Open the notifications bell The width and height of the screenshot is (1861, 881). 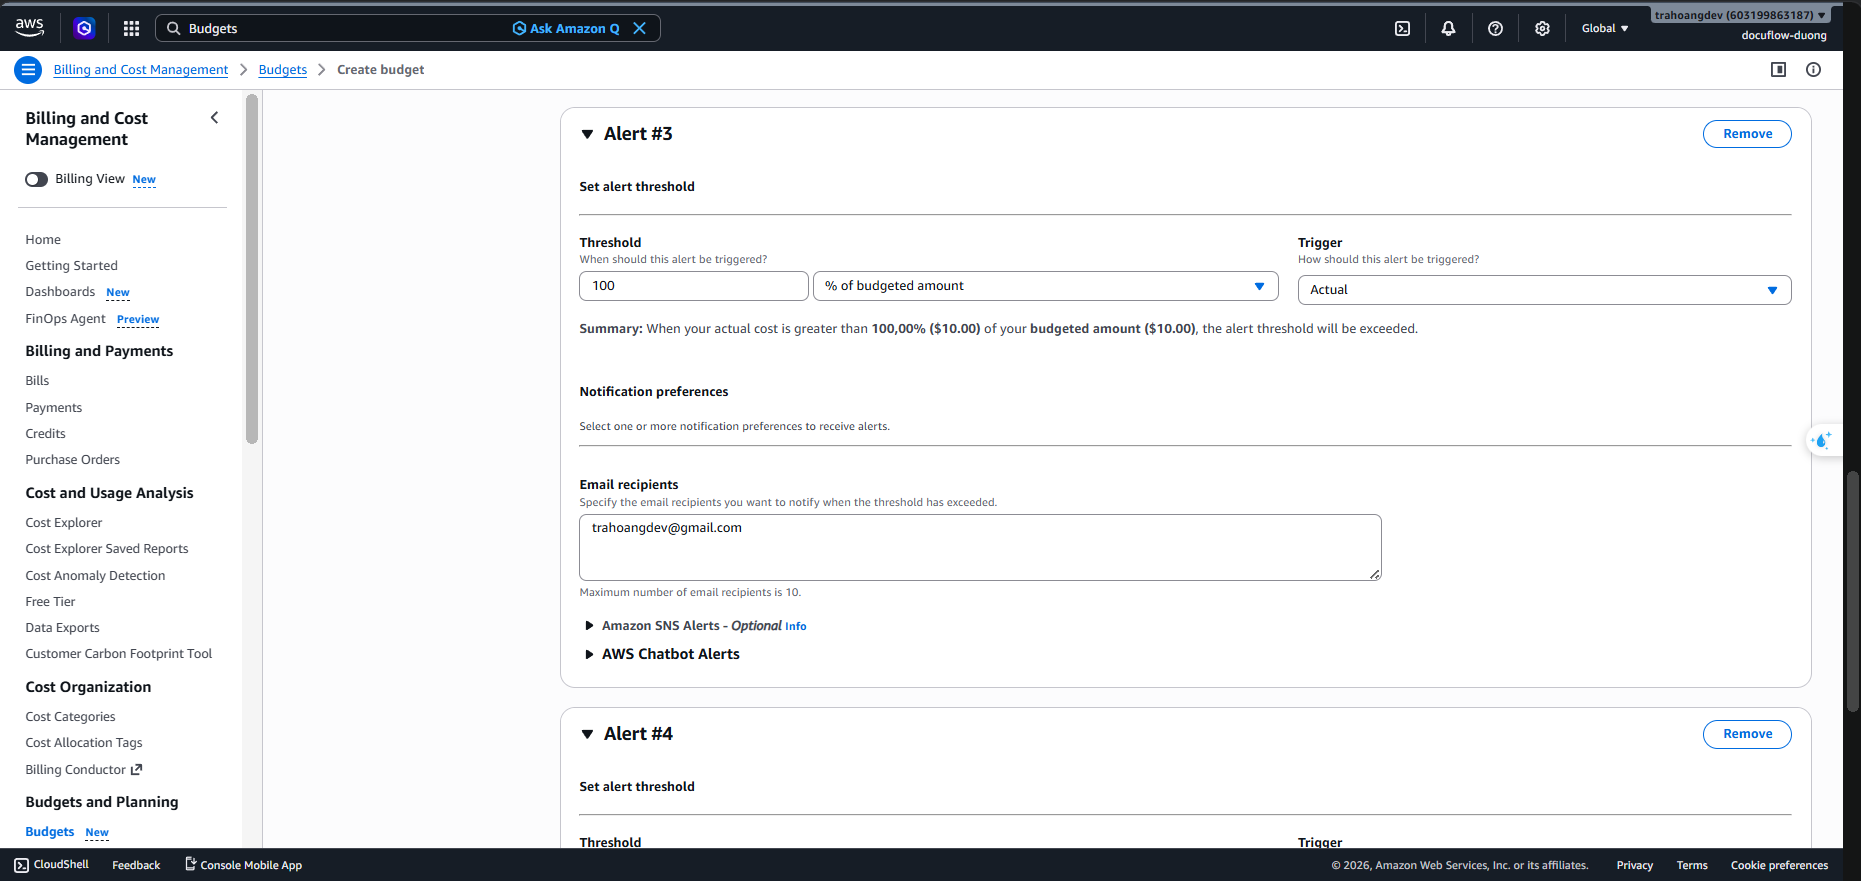coord(1448,28)
